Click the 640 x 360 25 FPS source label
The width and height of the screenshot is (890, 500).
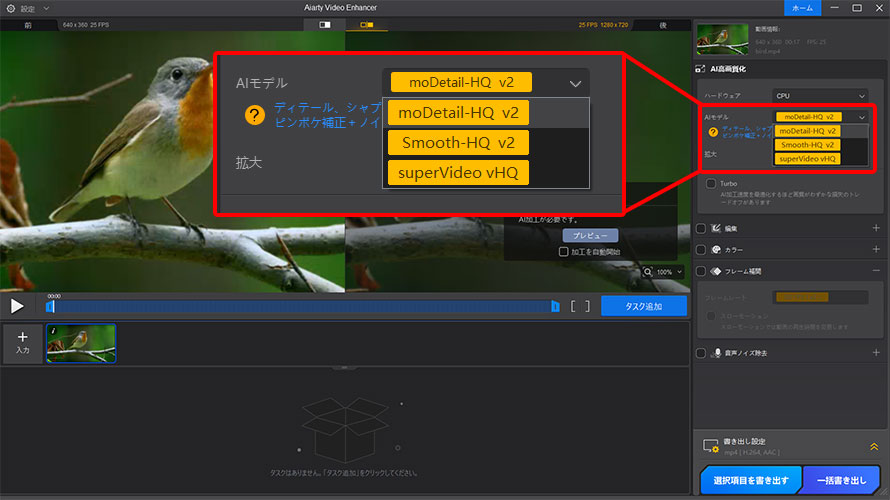[86, 25]
